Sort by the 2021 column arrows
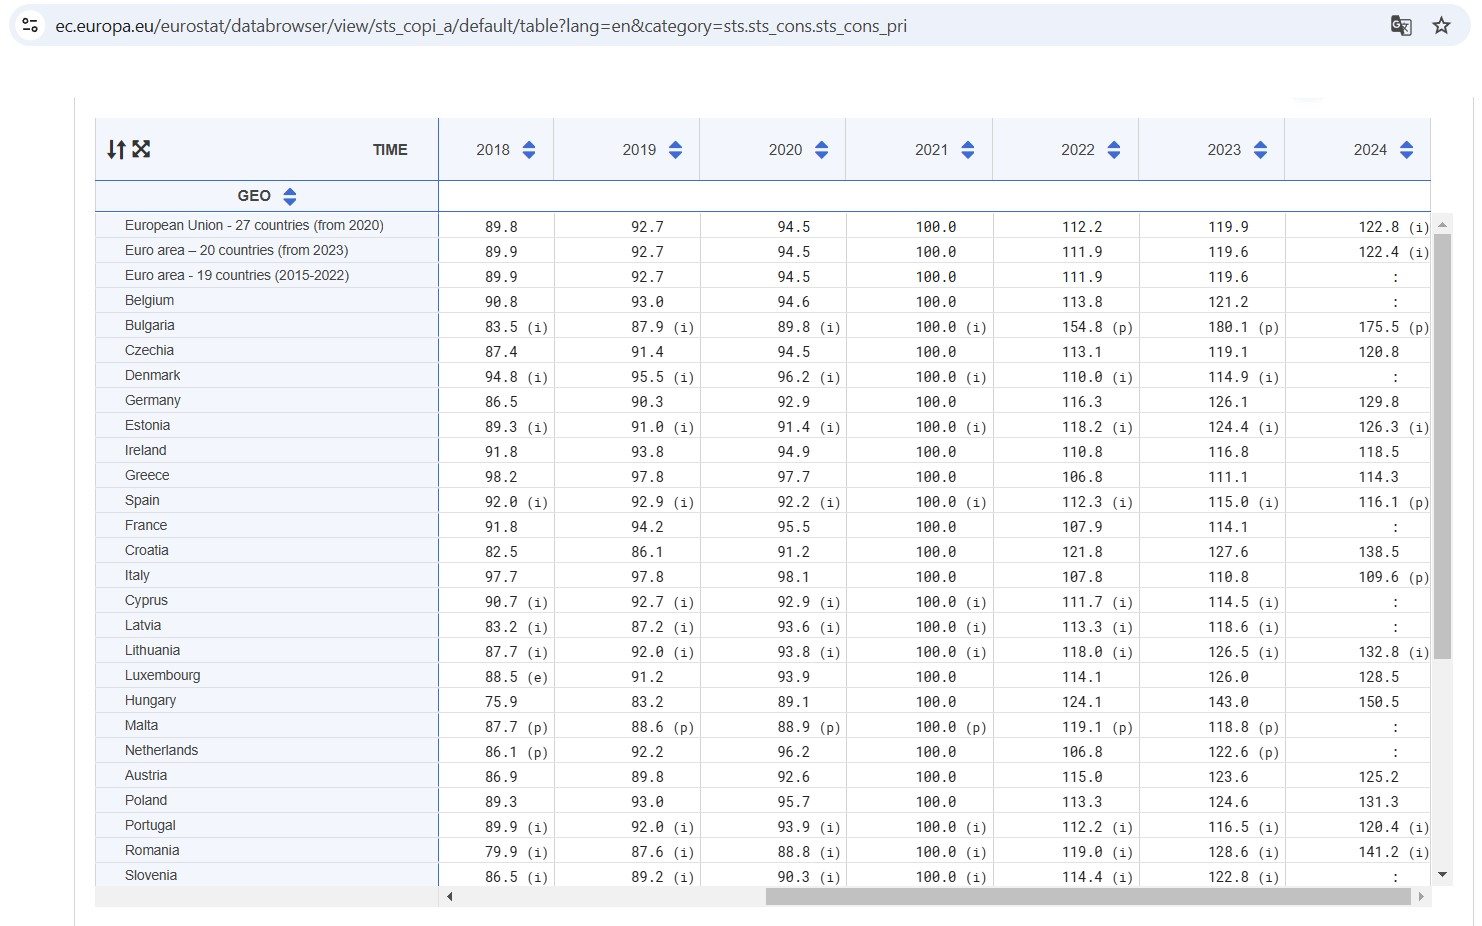The width and height of the screenshot is (1482, 926). [968, 150]
